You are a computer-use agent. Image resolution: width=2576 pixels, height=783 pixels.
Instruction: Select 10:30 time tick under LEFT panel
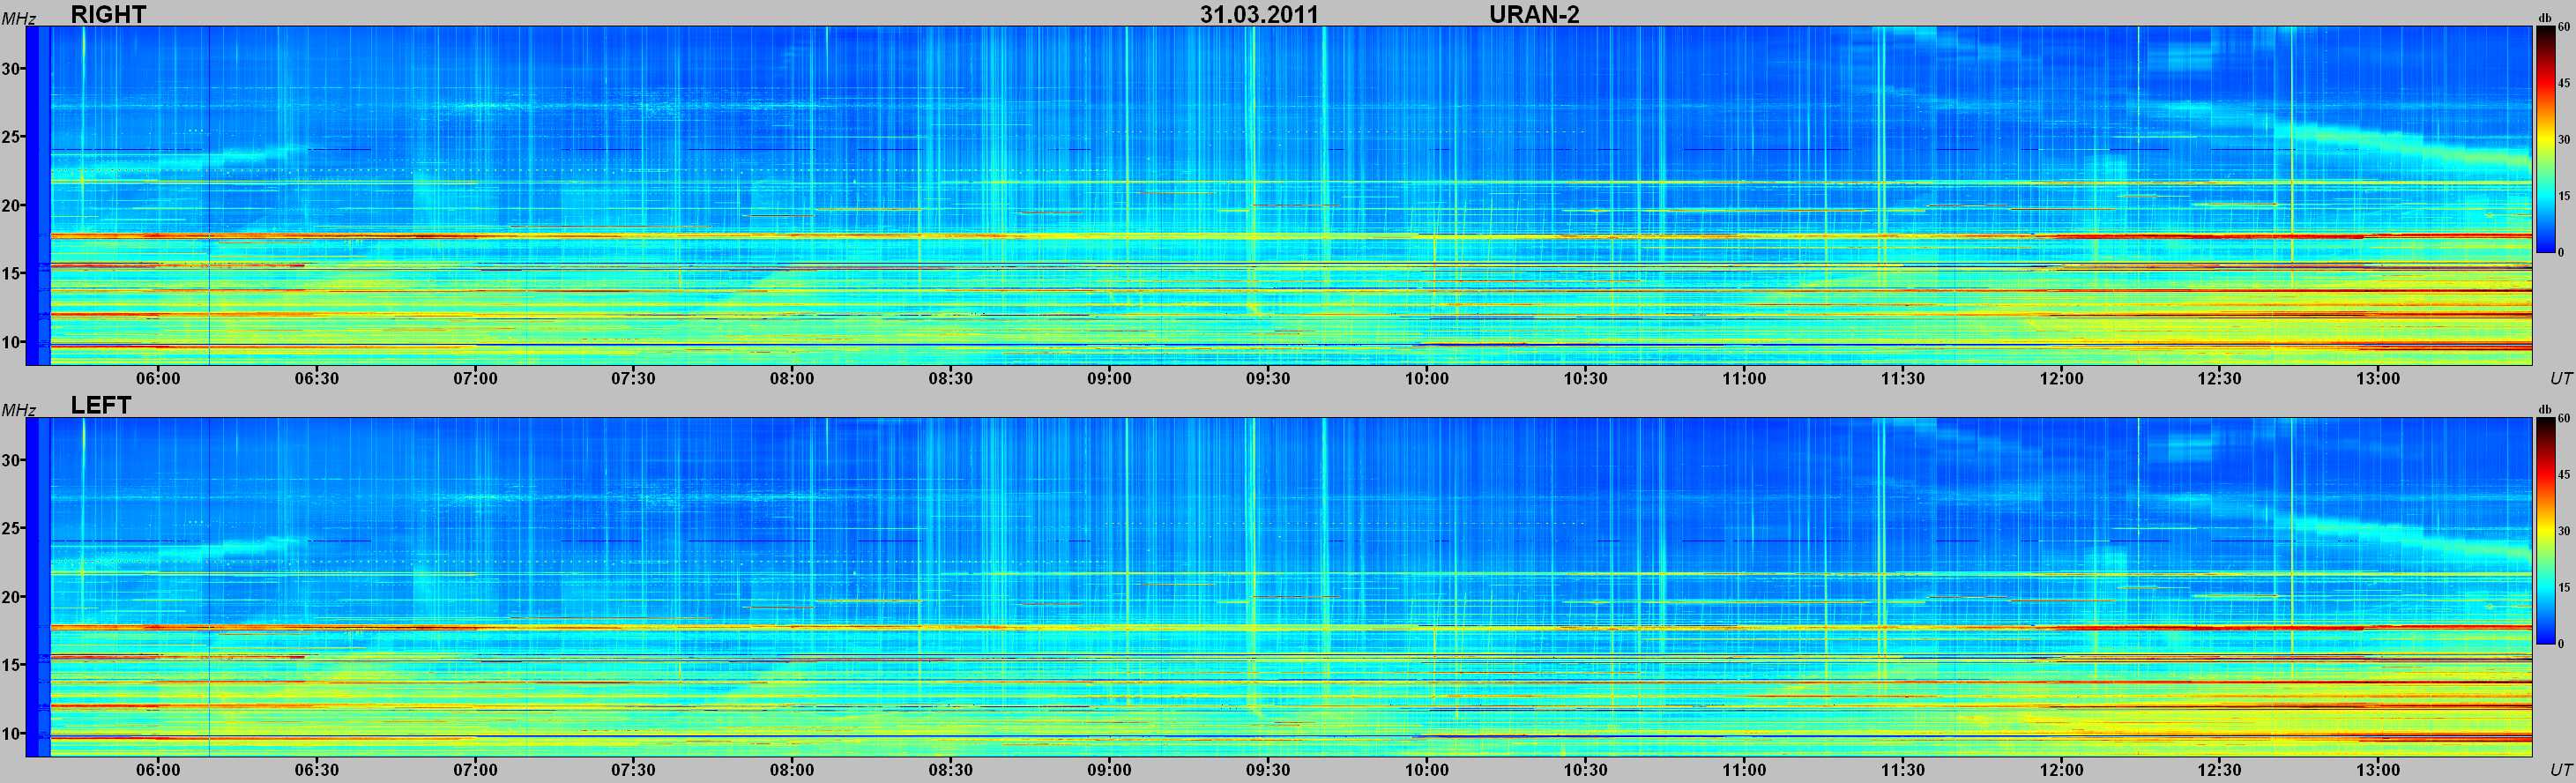pos(1585,769)
